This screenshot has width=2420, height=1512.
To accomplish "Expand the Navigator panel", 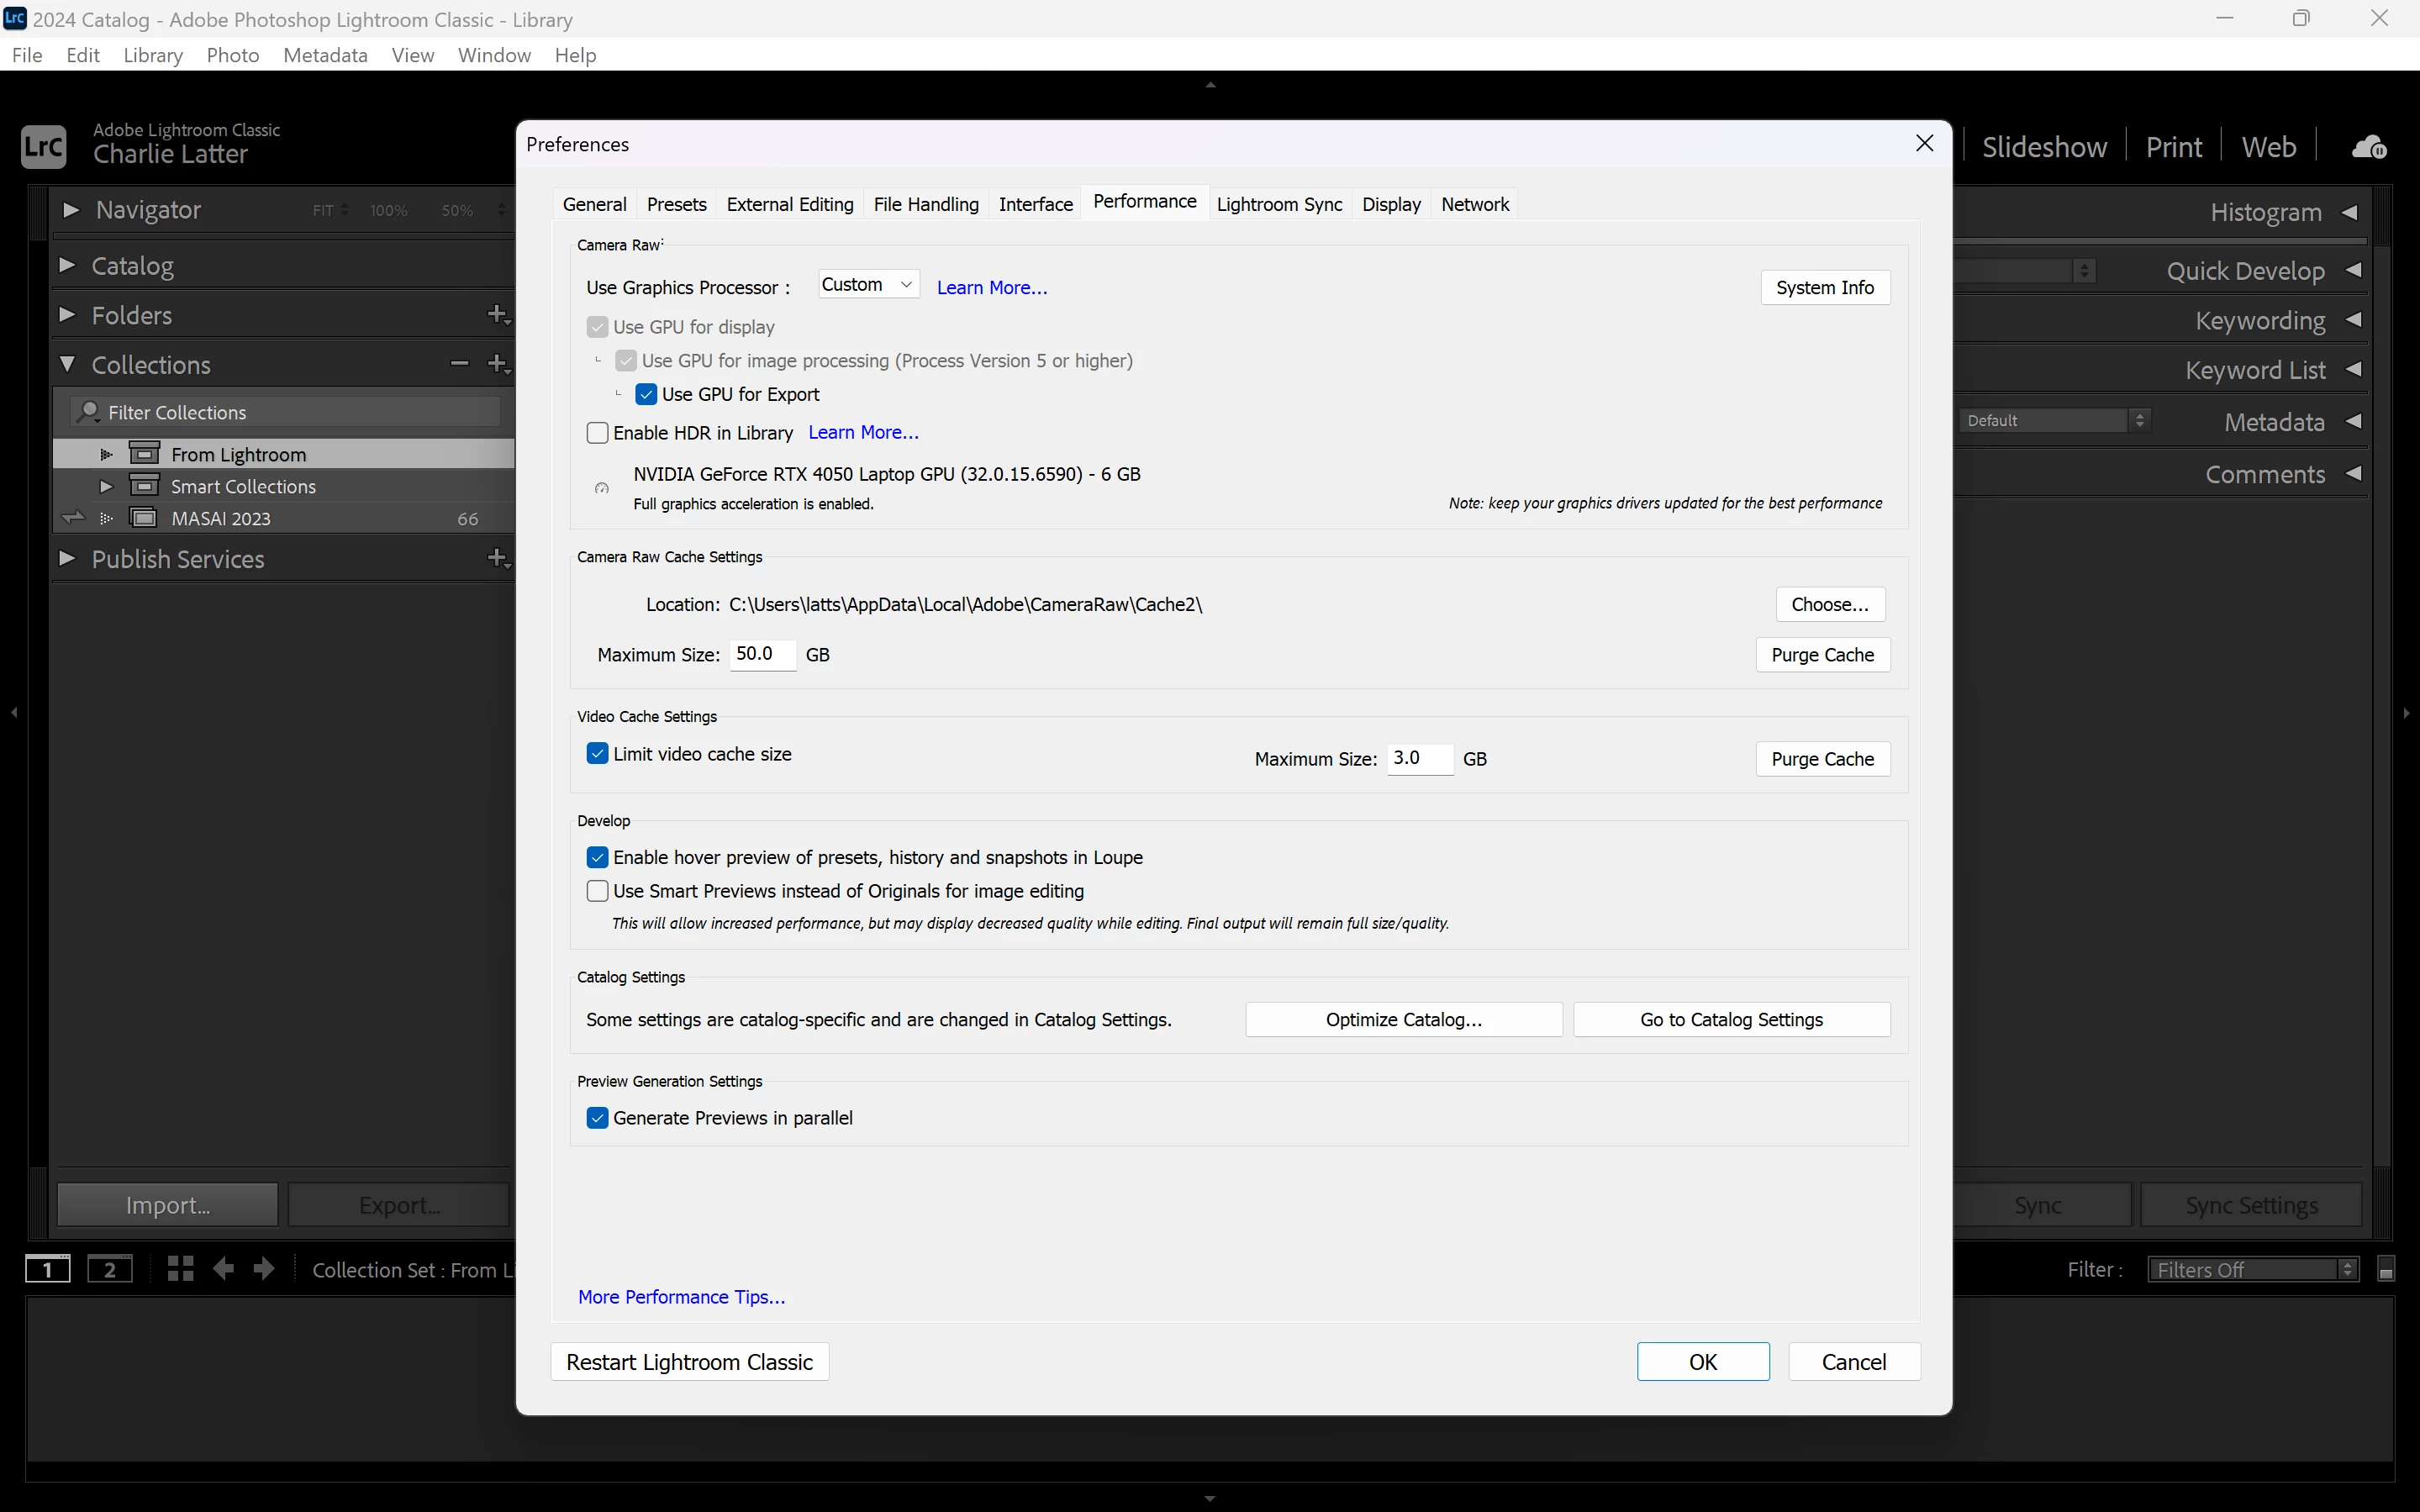I will point(70,210).
